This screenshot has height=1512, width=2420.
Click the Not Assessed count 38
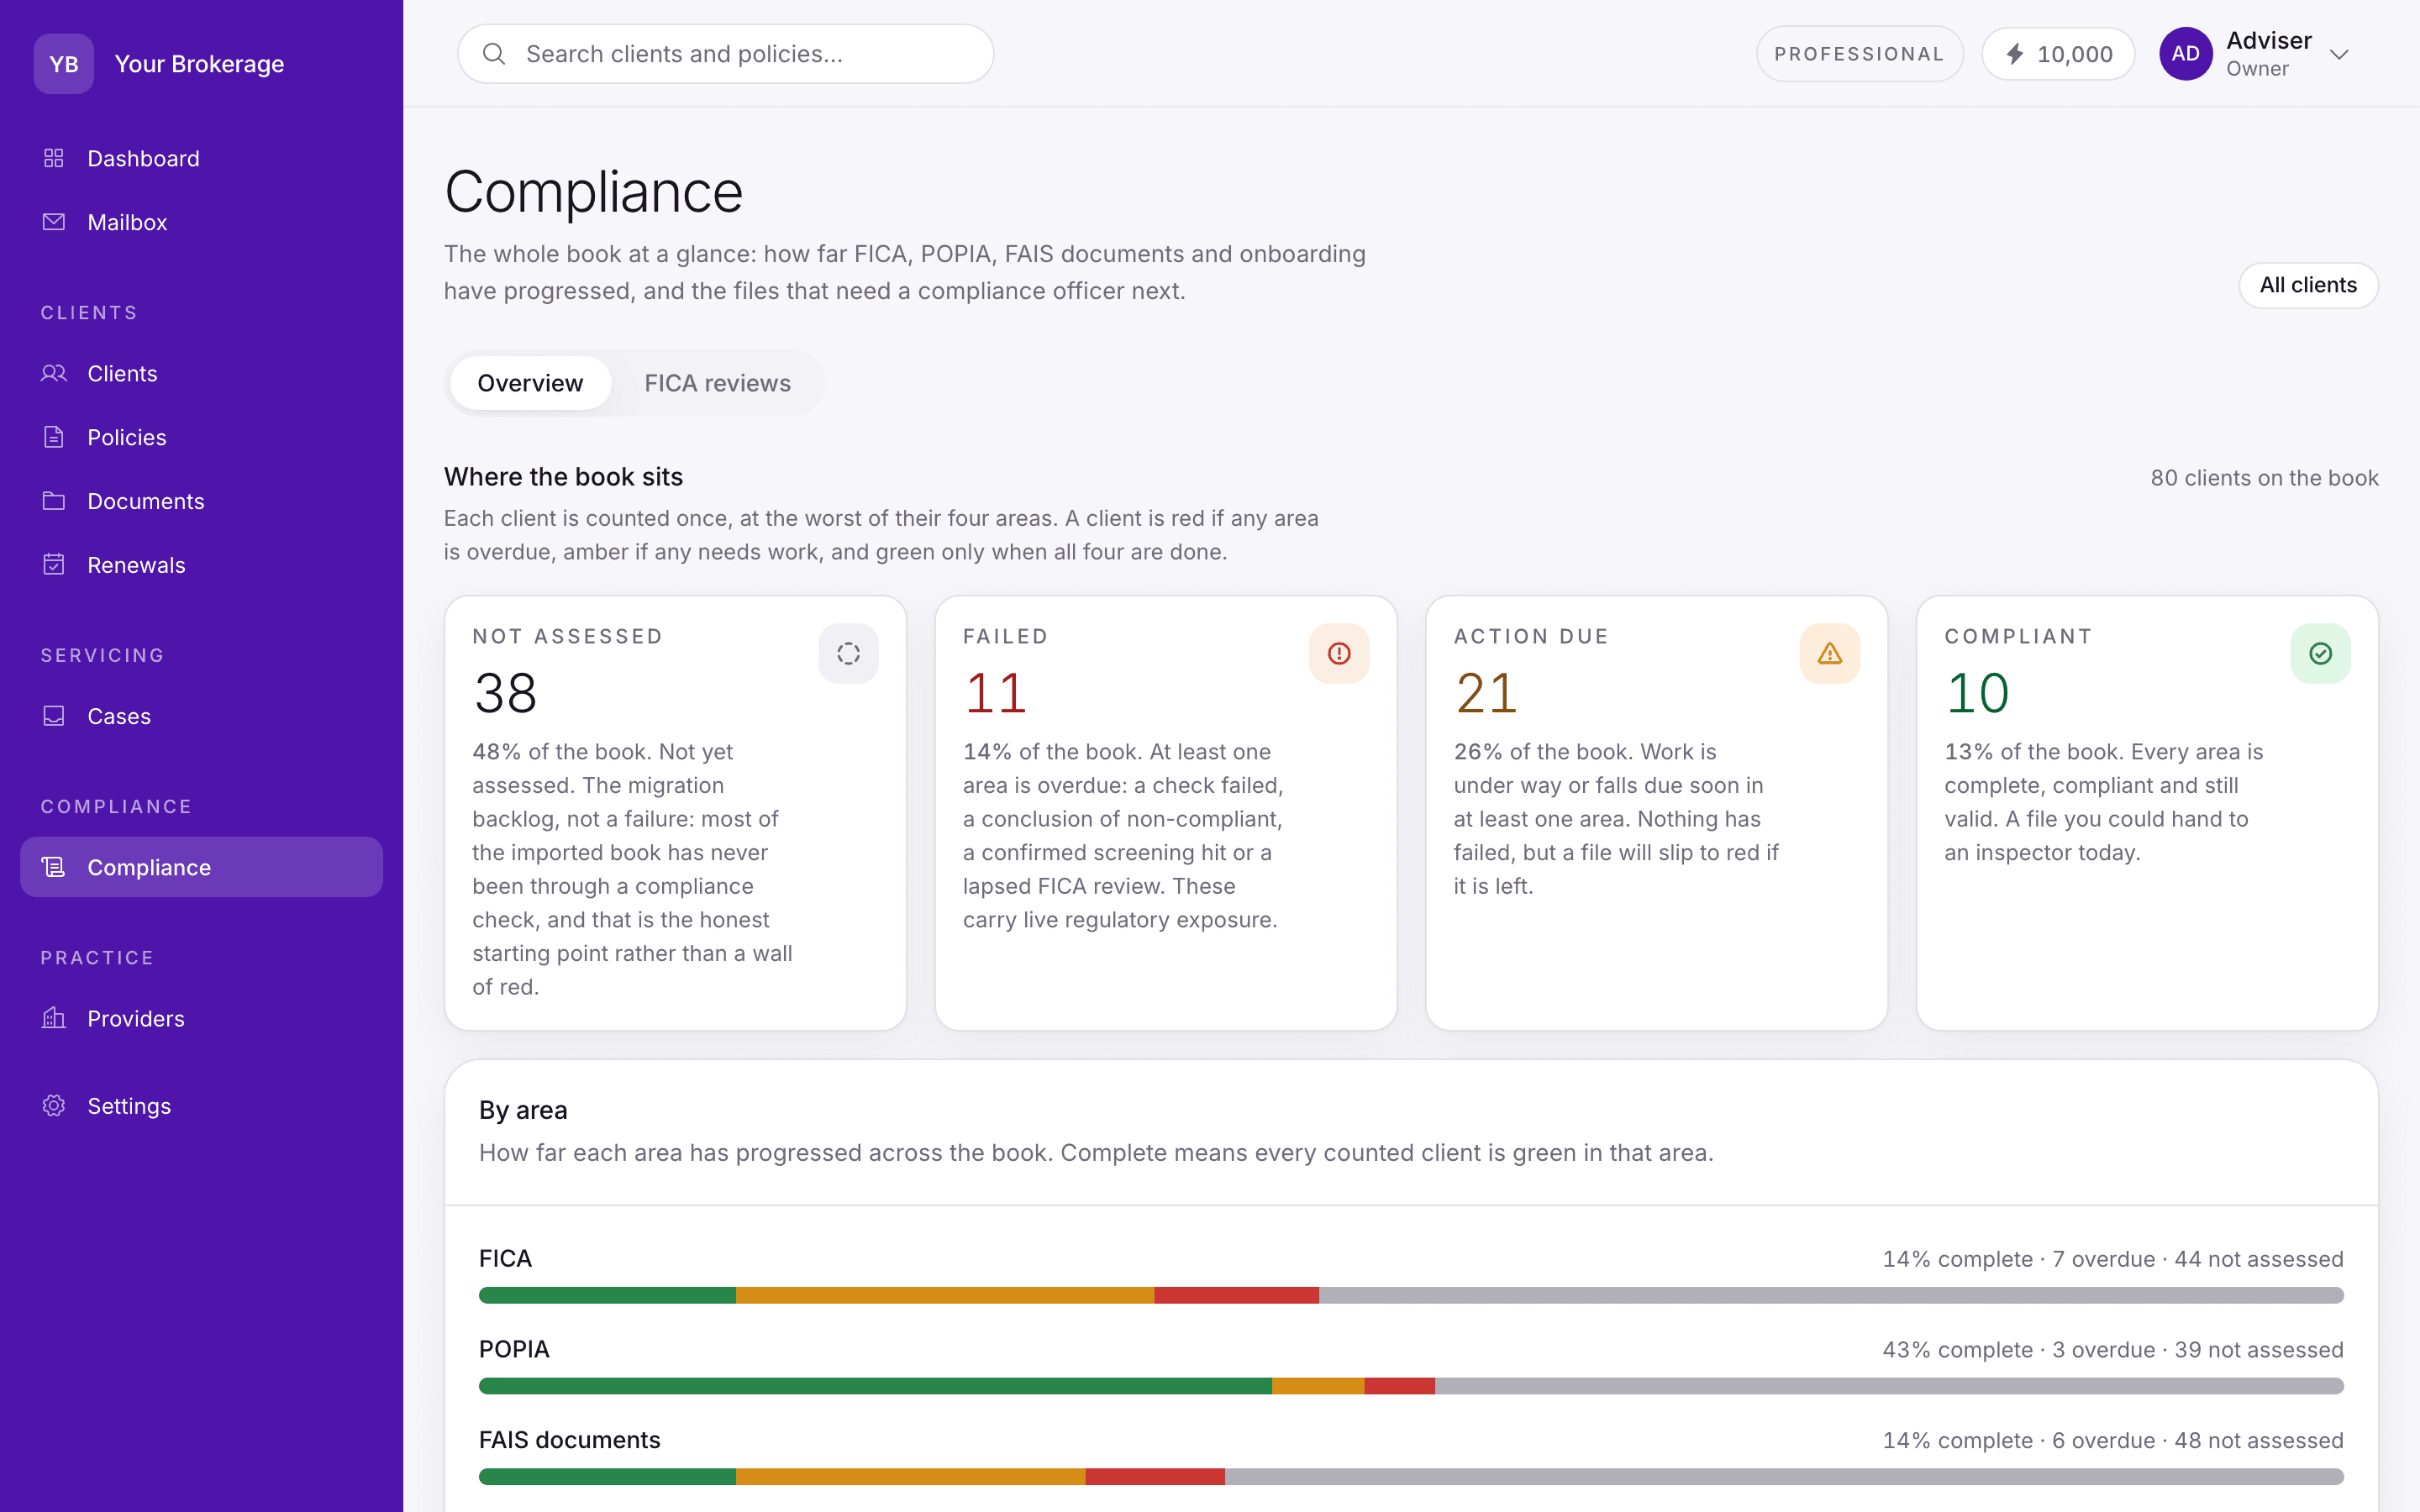tap(505, 693)
